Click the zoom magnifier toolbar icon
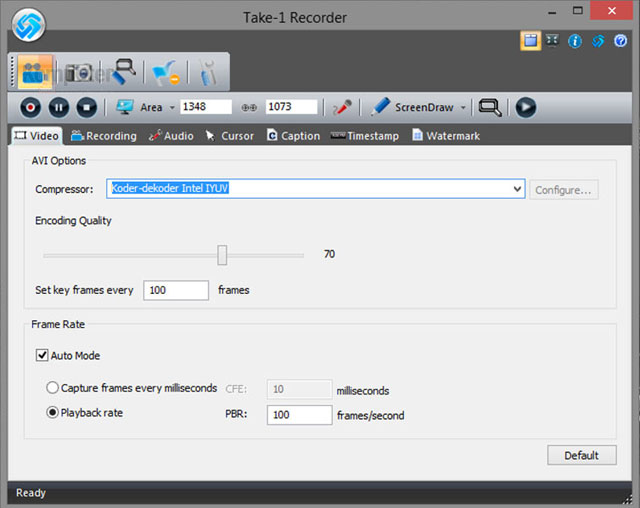This screenshot has height=508, width=640. 490,107
